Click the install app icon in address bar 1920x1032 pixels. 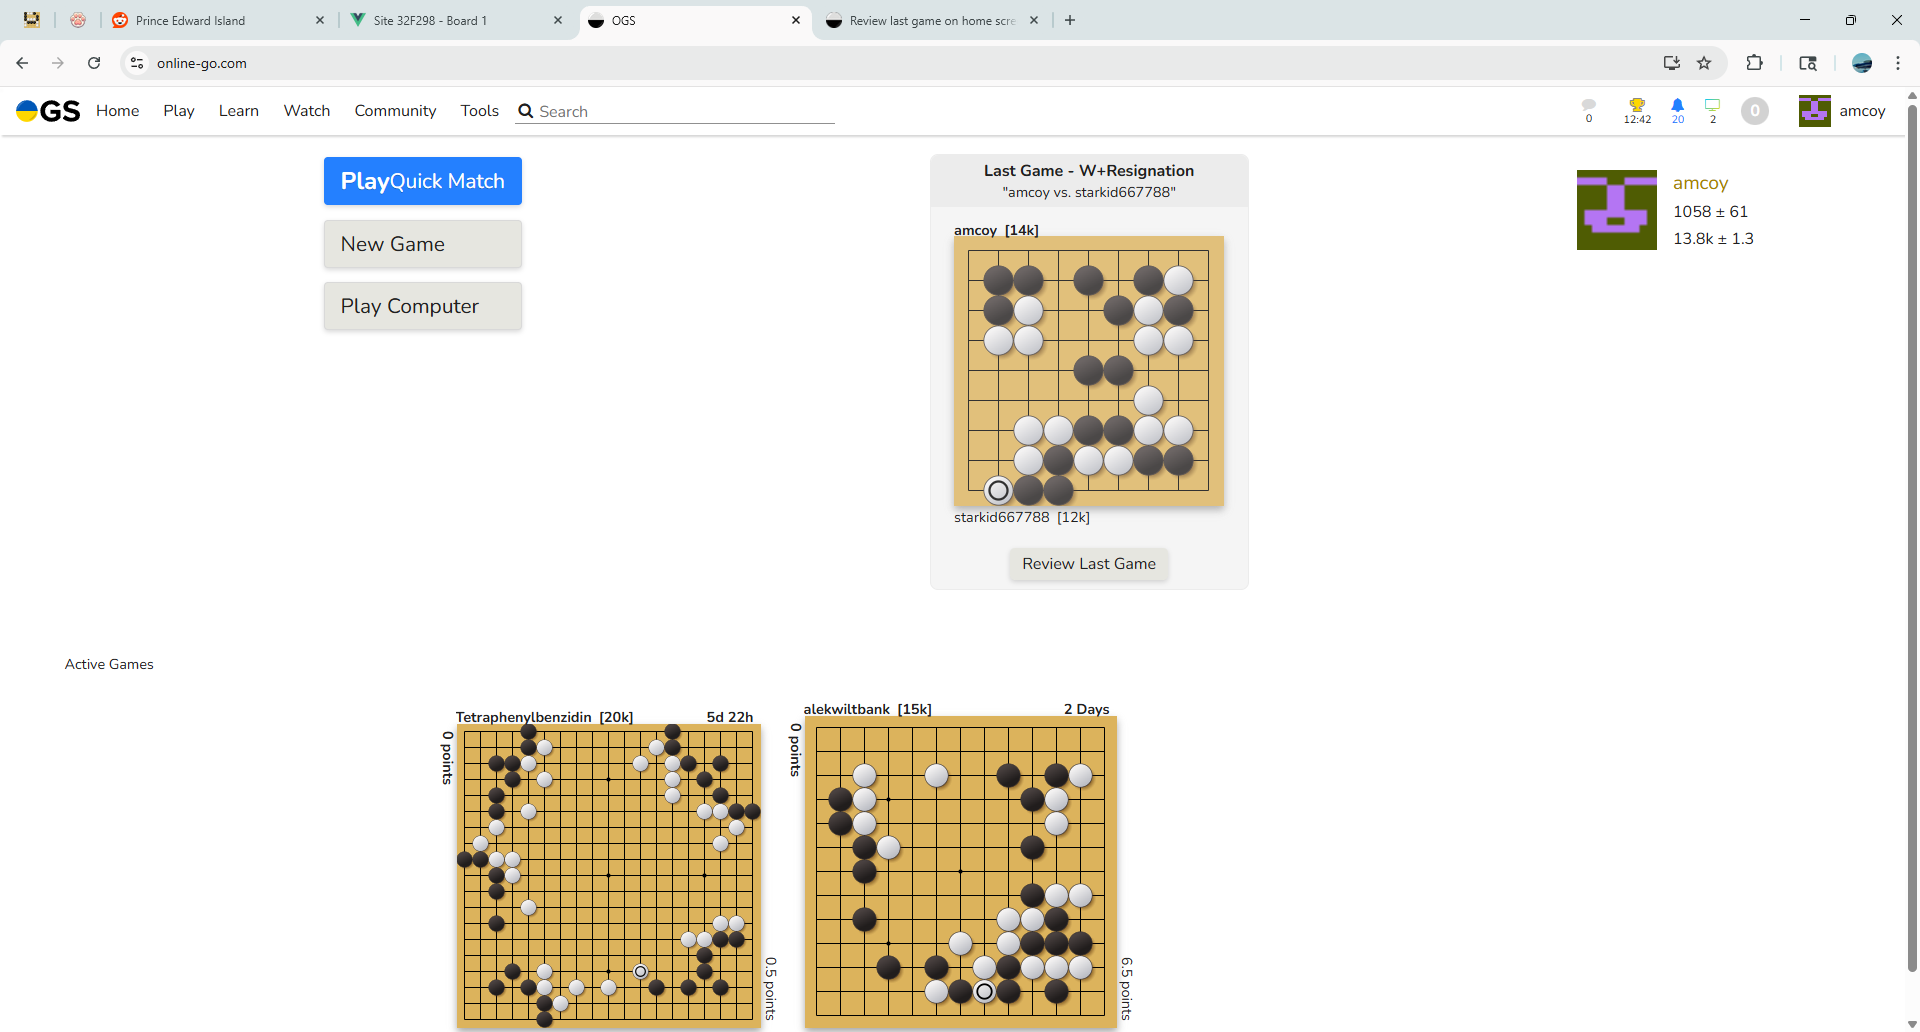[1671, 63]
